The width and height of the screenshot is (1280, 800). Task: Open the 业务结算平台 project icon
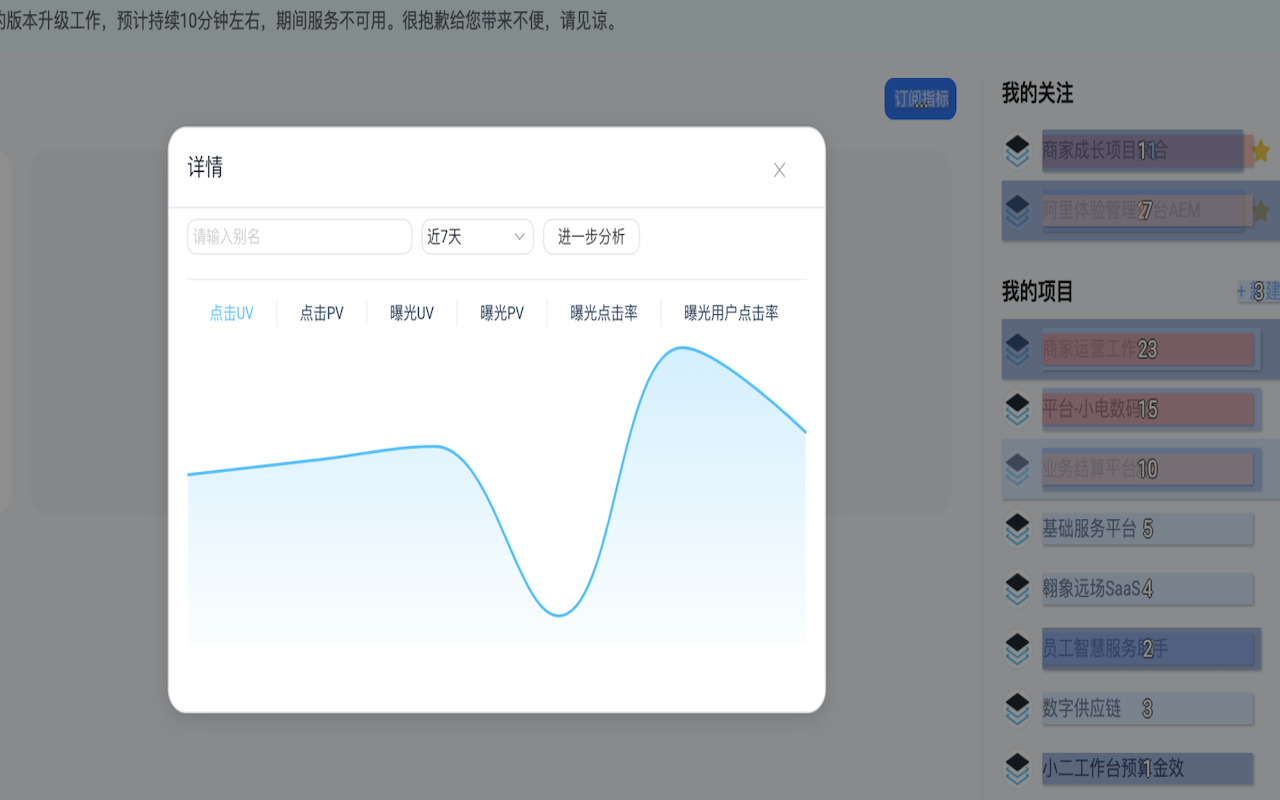pyautogui.click(x=1017, y=469)
